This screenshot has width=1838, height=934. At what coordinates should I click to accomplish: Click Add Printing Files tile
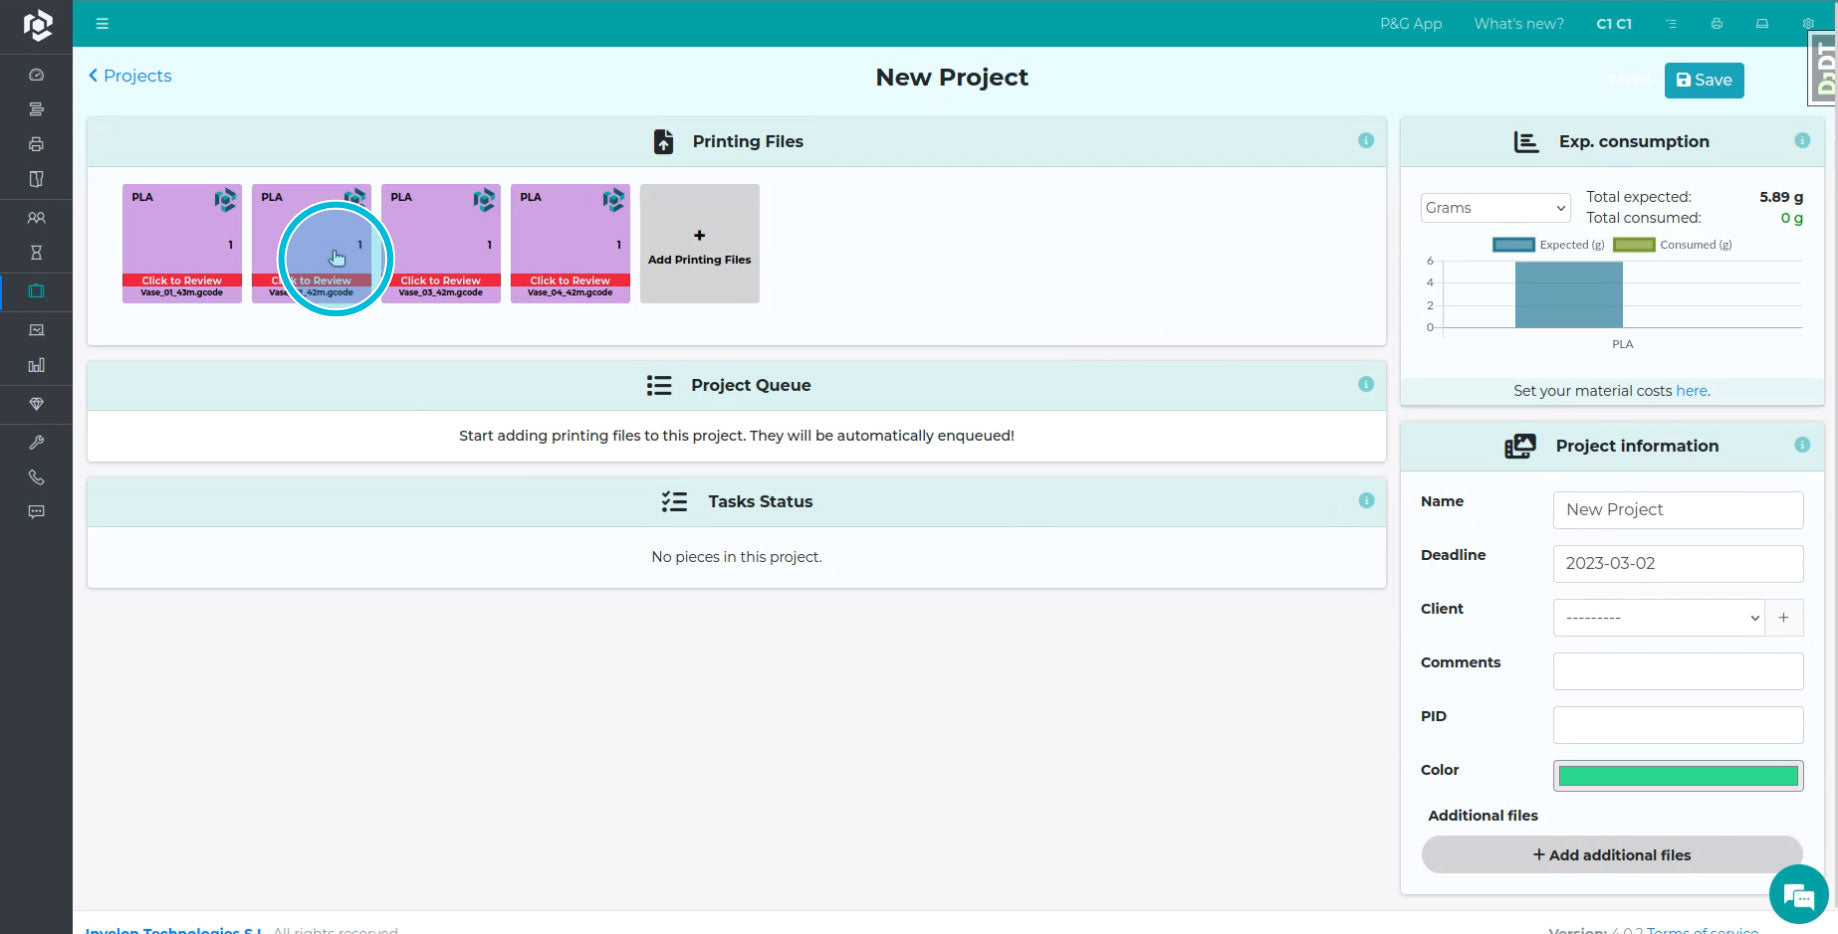(699, 243)
